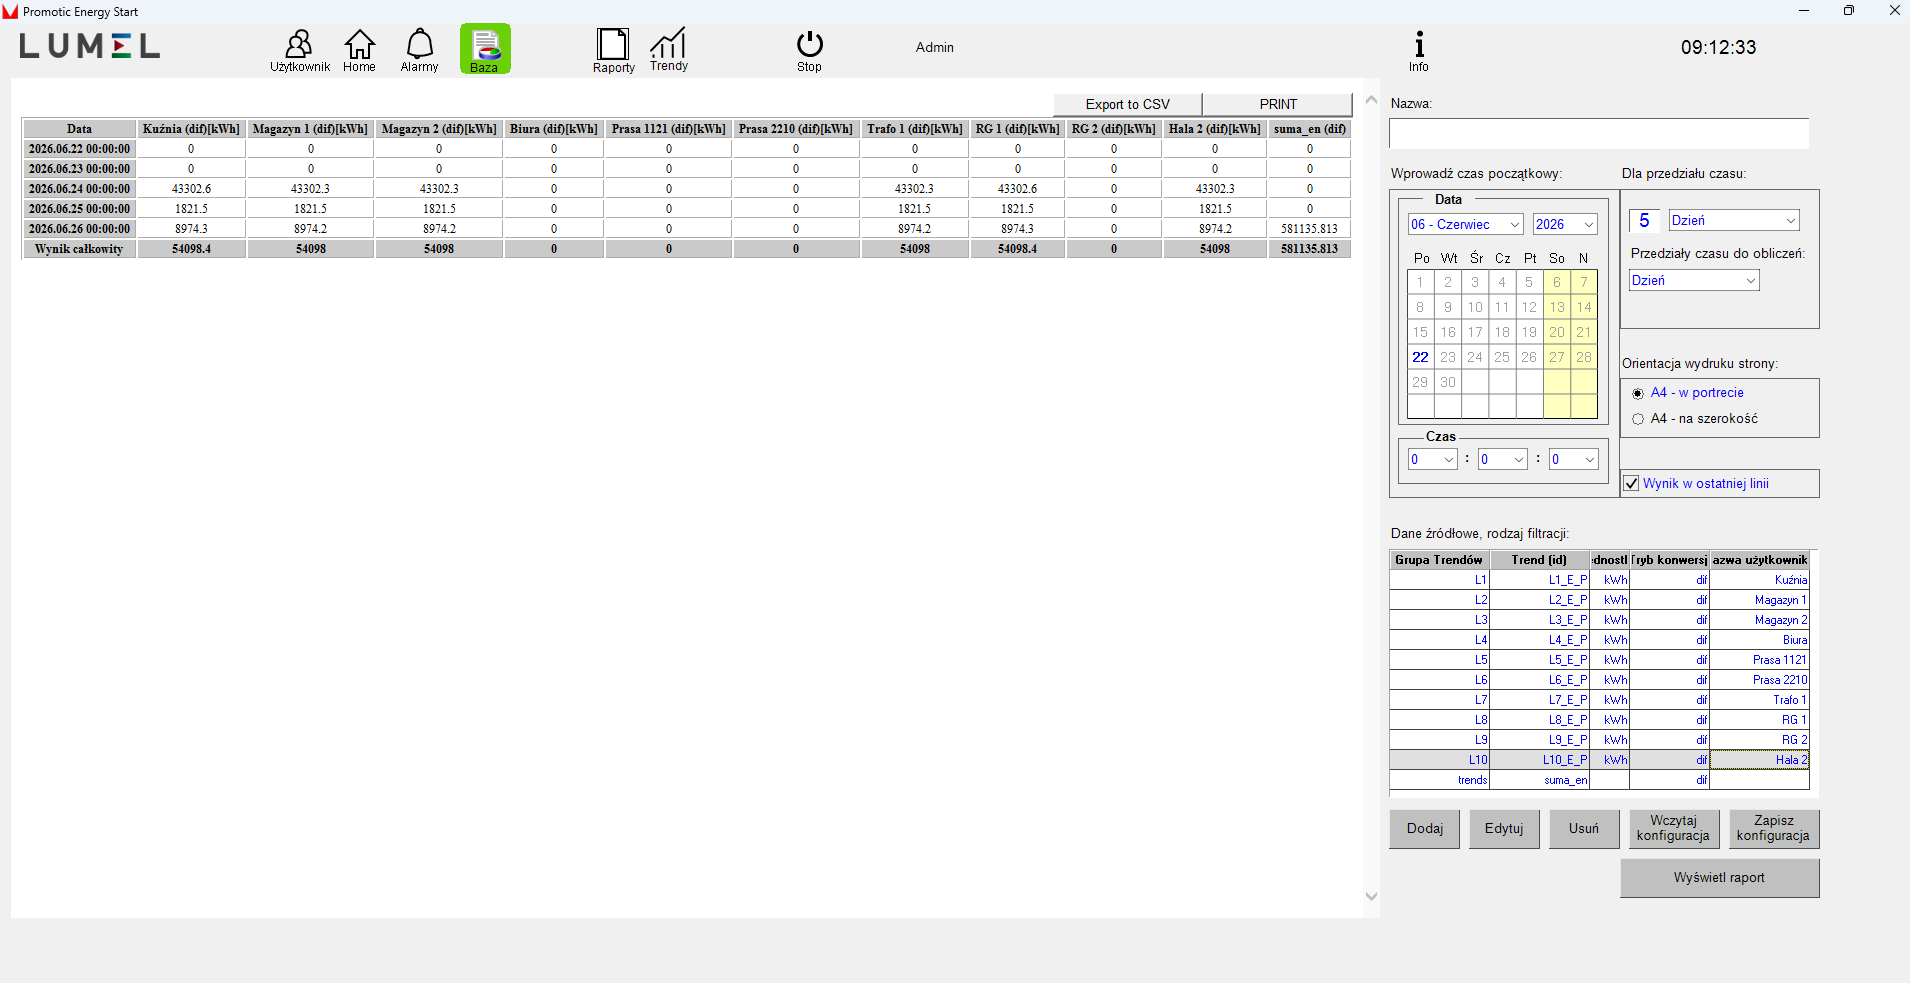Open the Raporty document icon

pyautogui.click(x=613, y=50)
